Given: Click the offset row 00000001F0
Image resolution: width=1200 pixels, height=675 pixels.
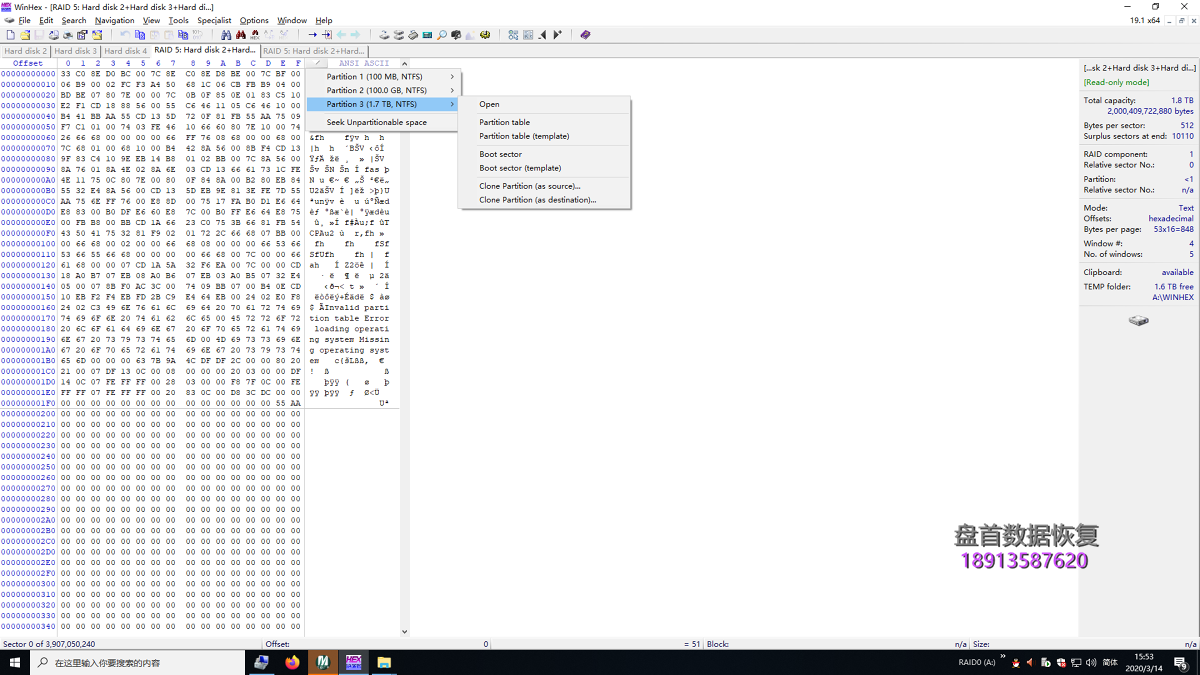Looking at the screenshot, I should (28, 403).
